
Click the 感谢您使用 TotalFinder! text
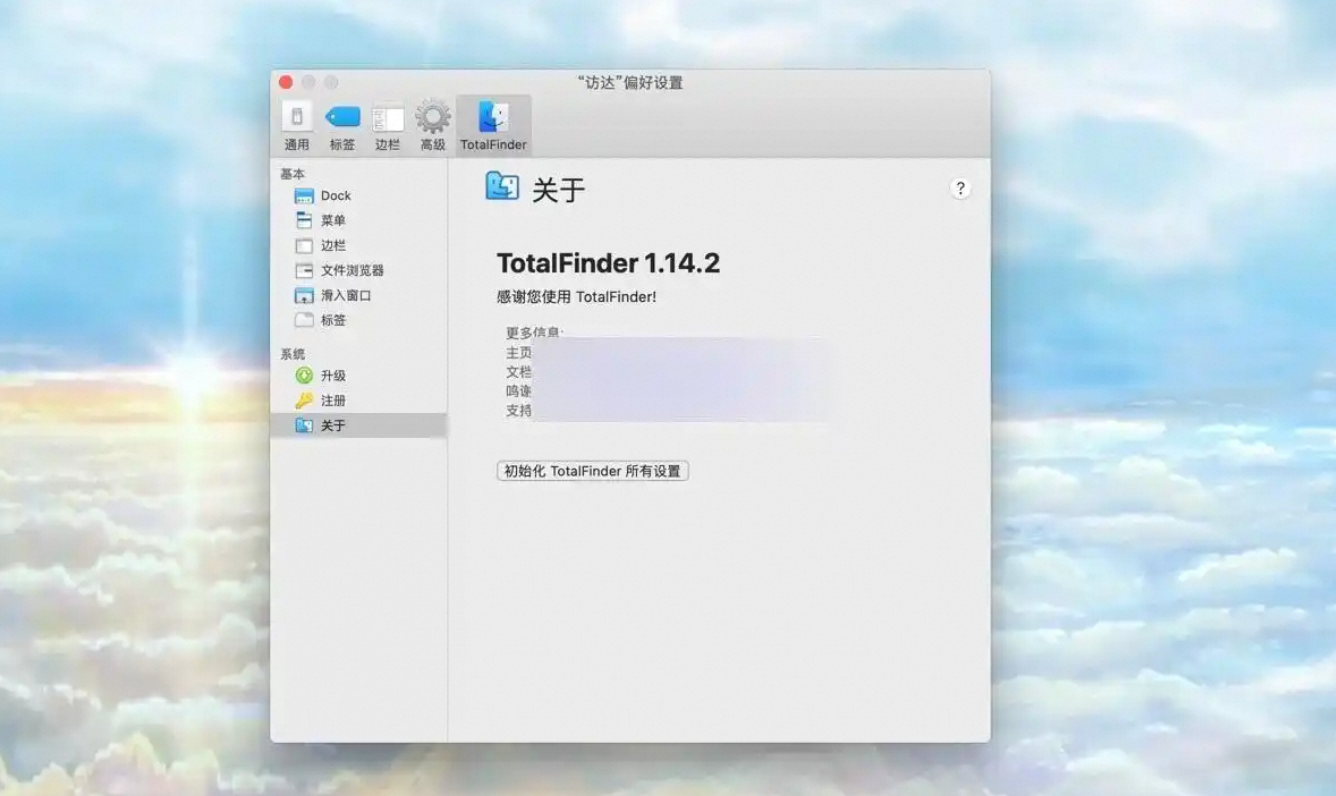pyautogui.click(x=577, y=297)
